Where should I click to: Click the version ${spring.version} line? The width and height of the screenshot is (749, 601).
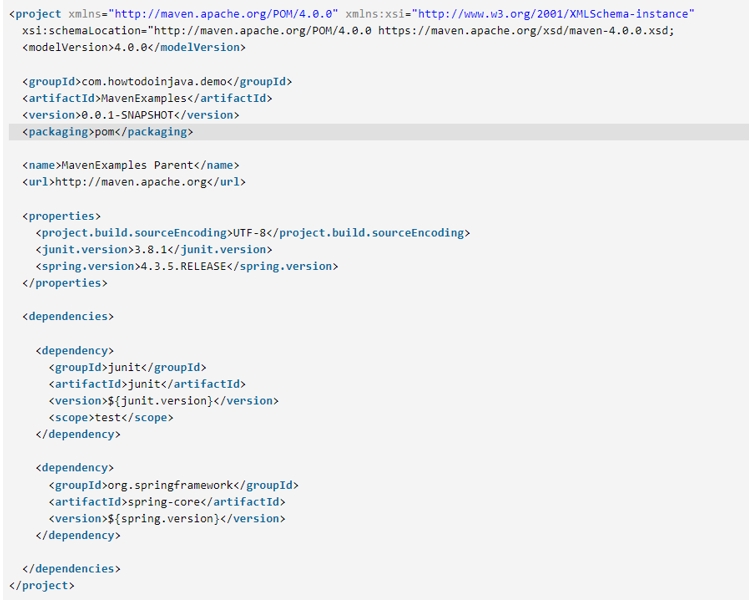pos(167,519)
